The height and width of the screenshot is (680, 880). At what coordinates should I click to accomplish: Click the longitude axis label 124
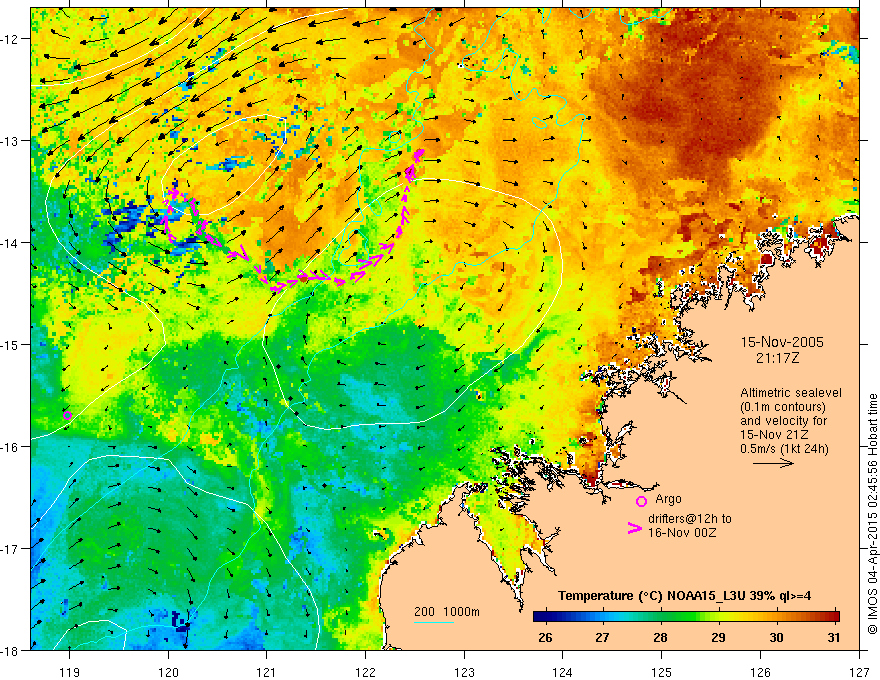click(x=563, y=672)
